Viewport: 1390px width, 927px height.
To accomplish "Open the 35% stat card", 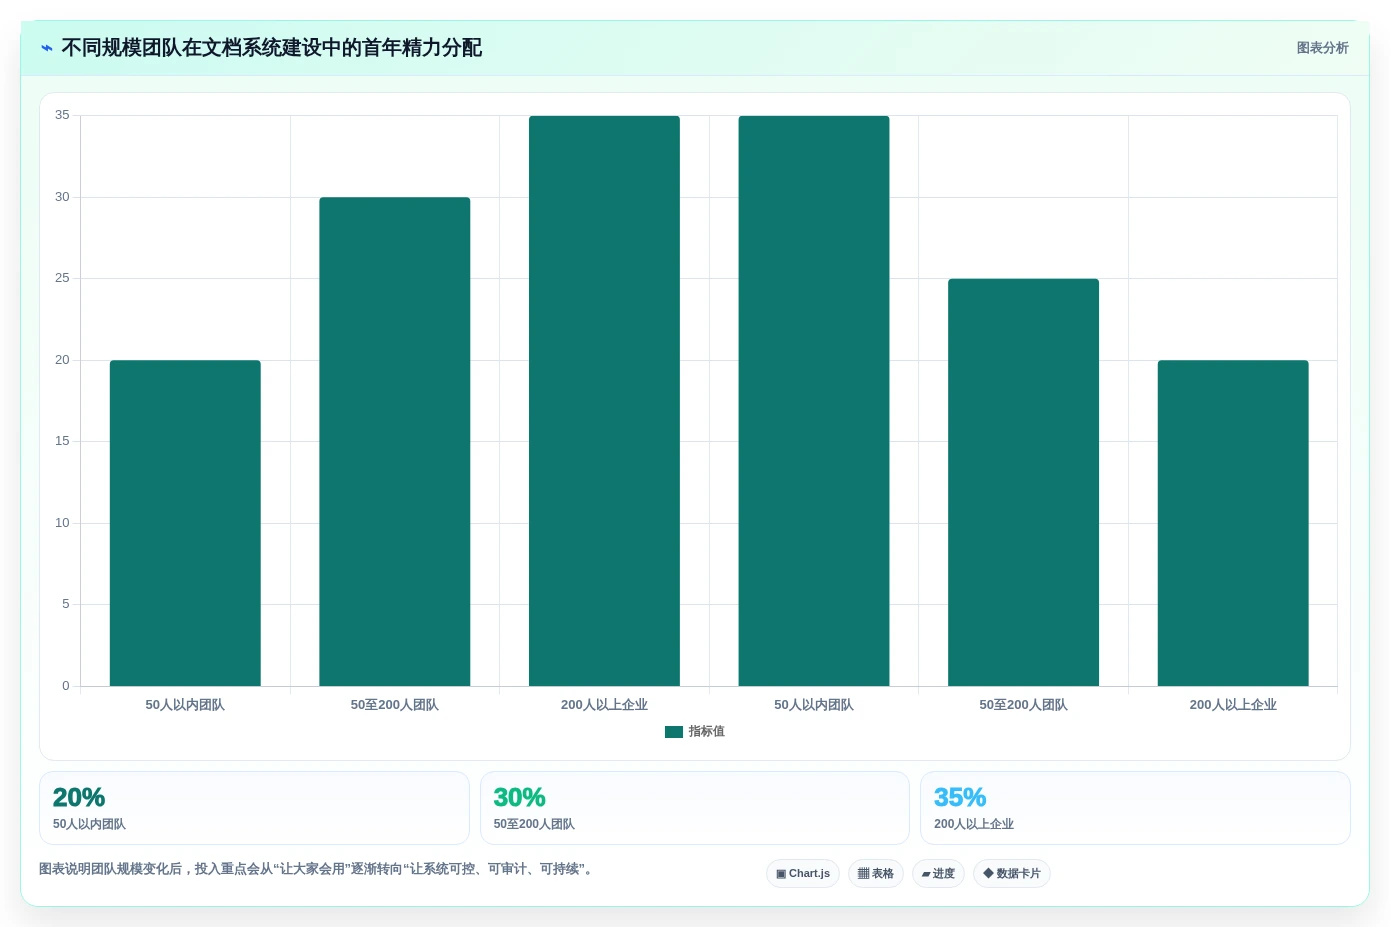I will pyautogui.click(x=1135, y=808).
